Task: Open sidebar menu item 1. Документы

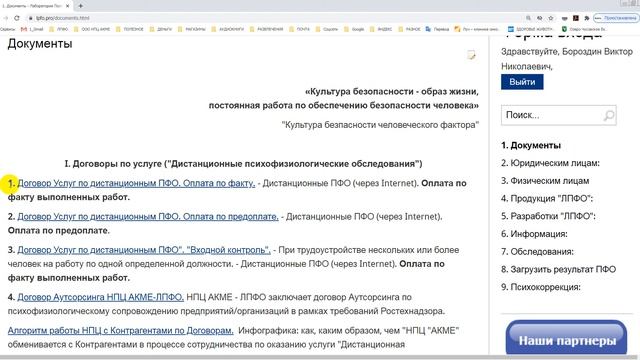Action: point(531,145)
